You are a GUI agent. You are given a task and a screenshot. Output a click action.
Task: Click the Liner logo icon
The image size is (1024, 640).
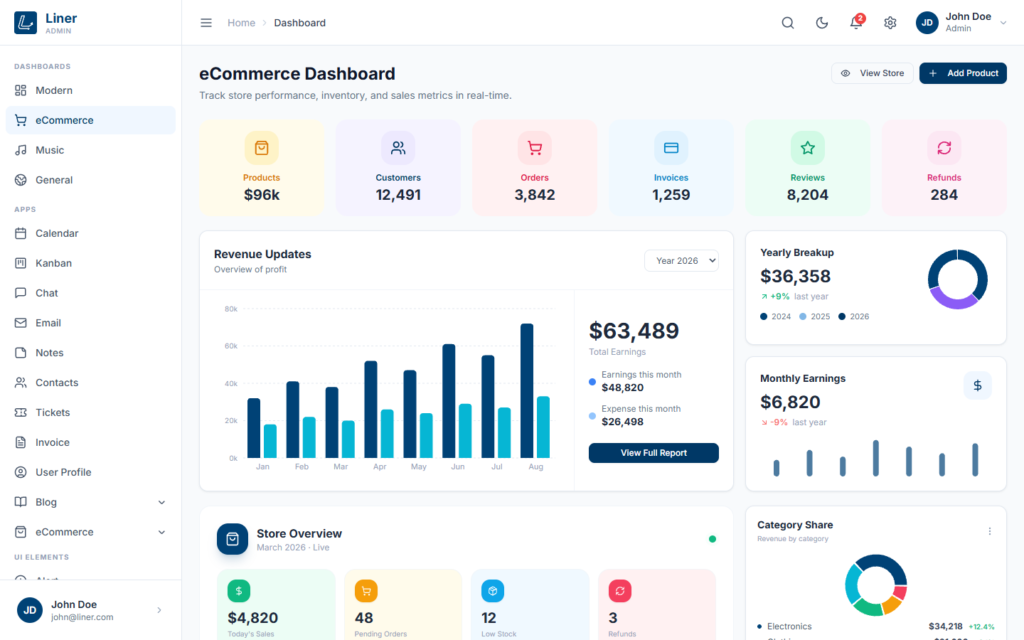[x=25, y=23]
